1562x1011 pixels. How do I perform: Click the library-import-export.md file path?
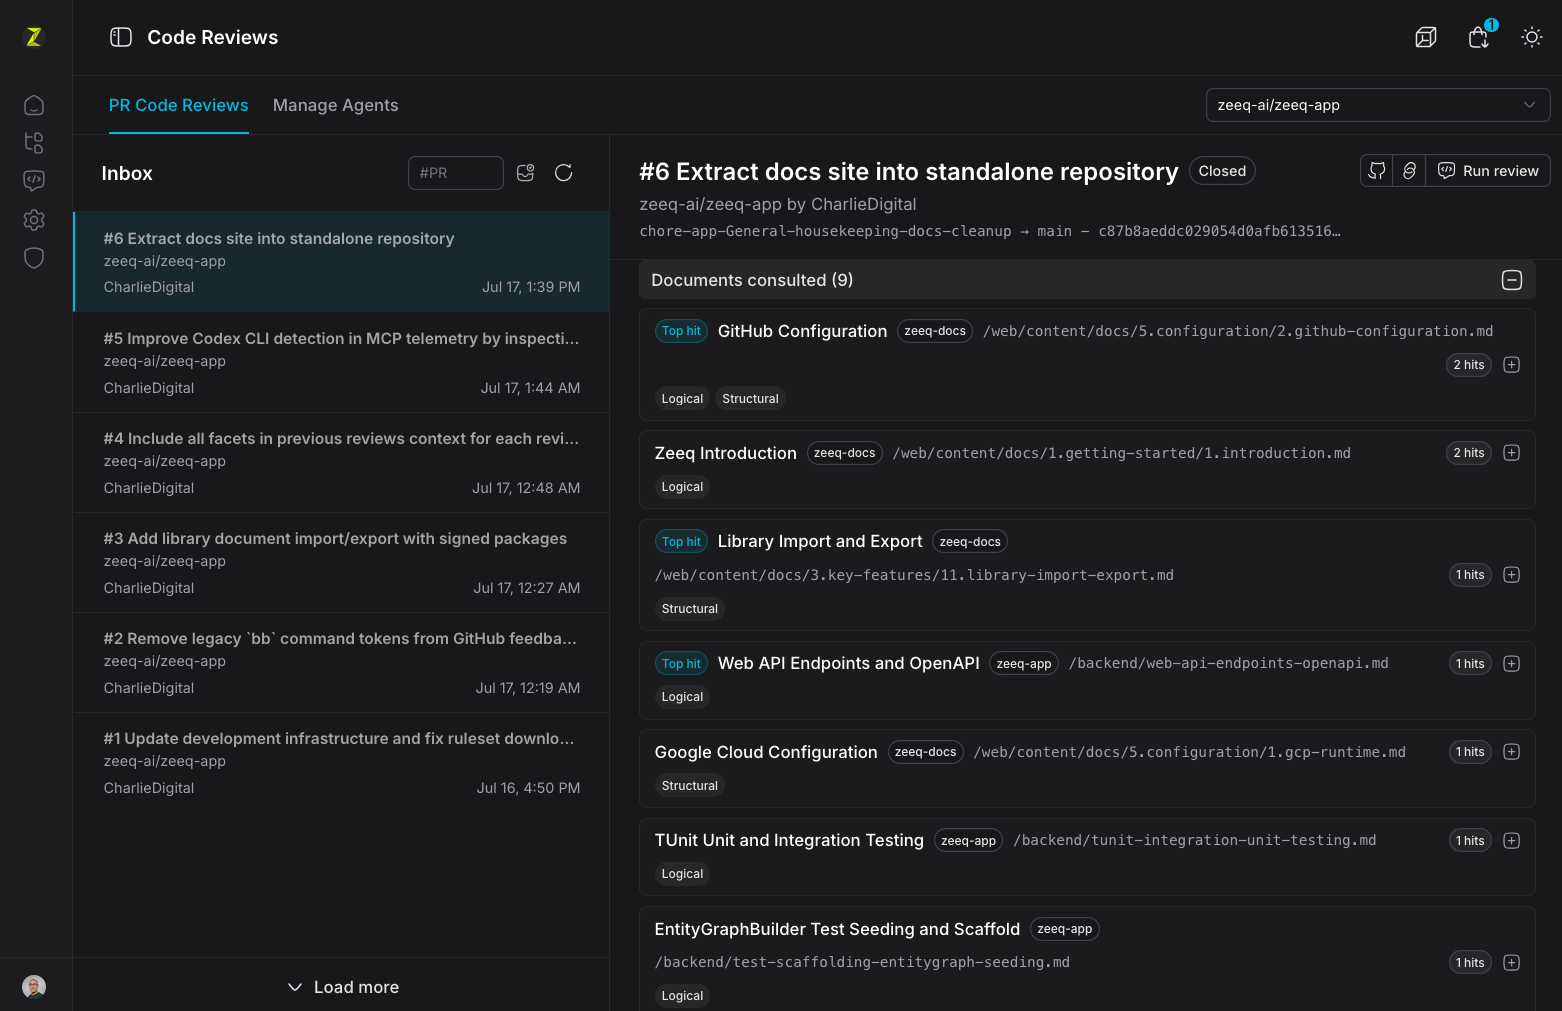coord(914,575)
